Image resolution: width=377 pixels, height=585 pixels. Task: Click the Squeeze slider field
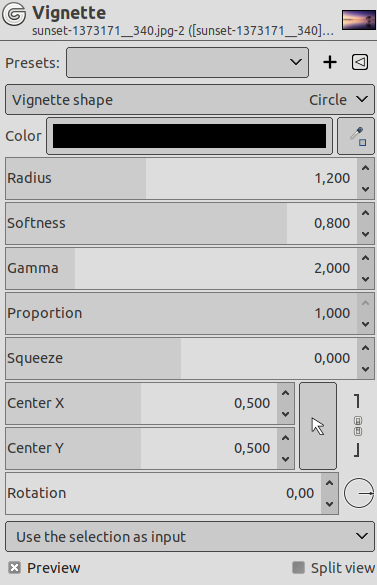[x=181, y=358]
